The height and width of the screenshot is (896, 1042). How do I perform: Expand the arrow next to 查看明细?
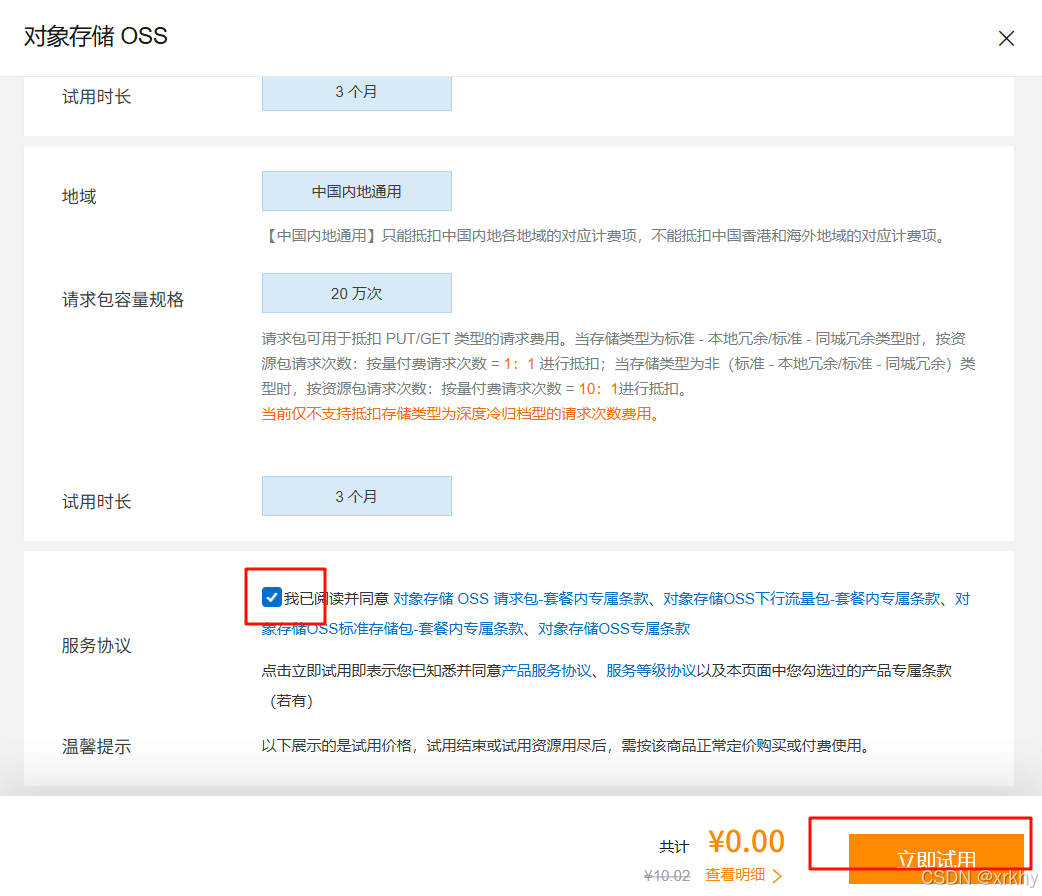click(778, 875)
